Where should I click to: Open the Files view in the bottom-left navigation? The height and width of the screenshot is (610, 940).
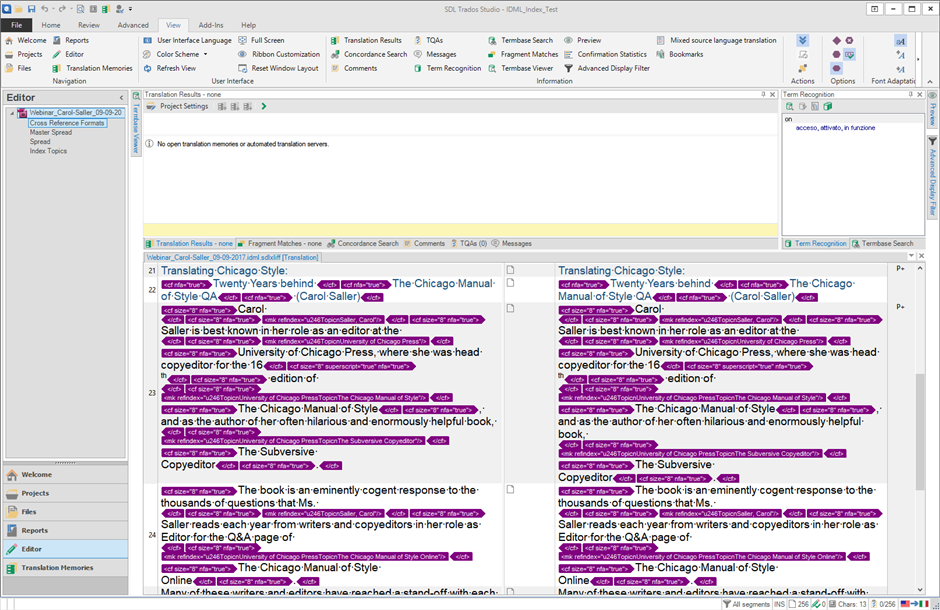(66, 512)
